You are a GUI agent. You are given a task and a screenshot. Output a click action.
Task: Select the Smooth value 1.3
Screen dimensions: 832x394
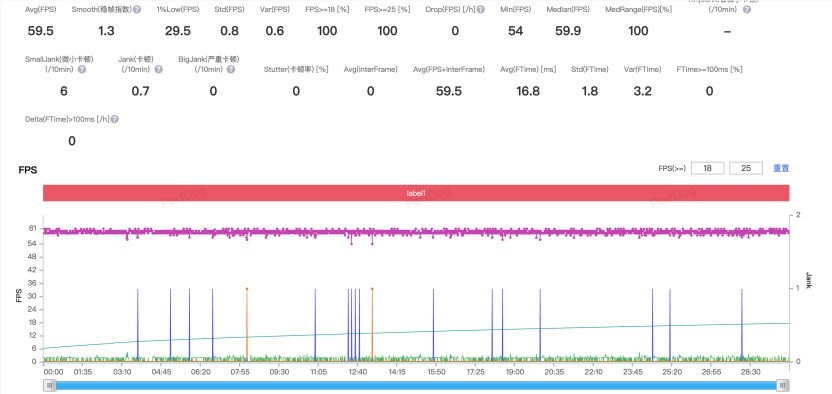coord(106,31)
